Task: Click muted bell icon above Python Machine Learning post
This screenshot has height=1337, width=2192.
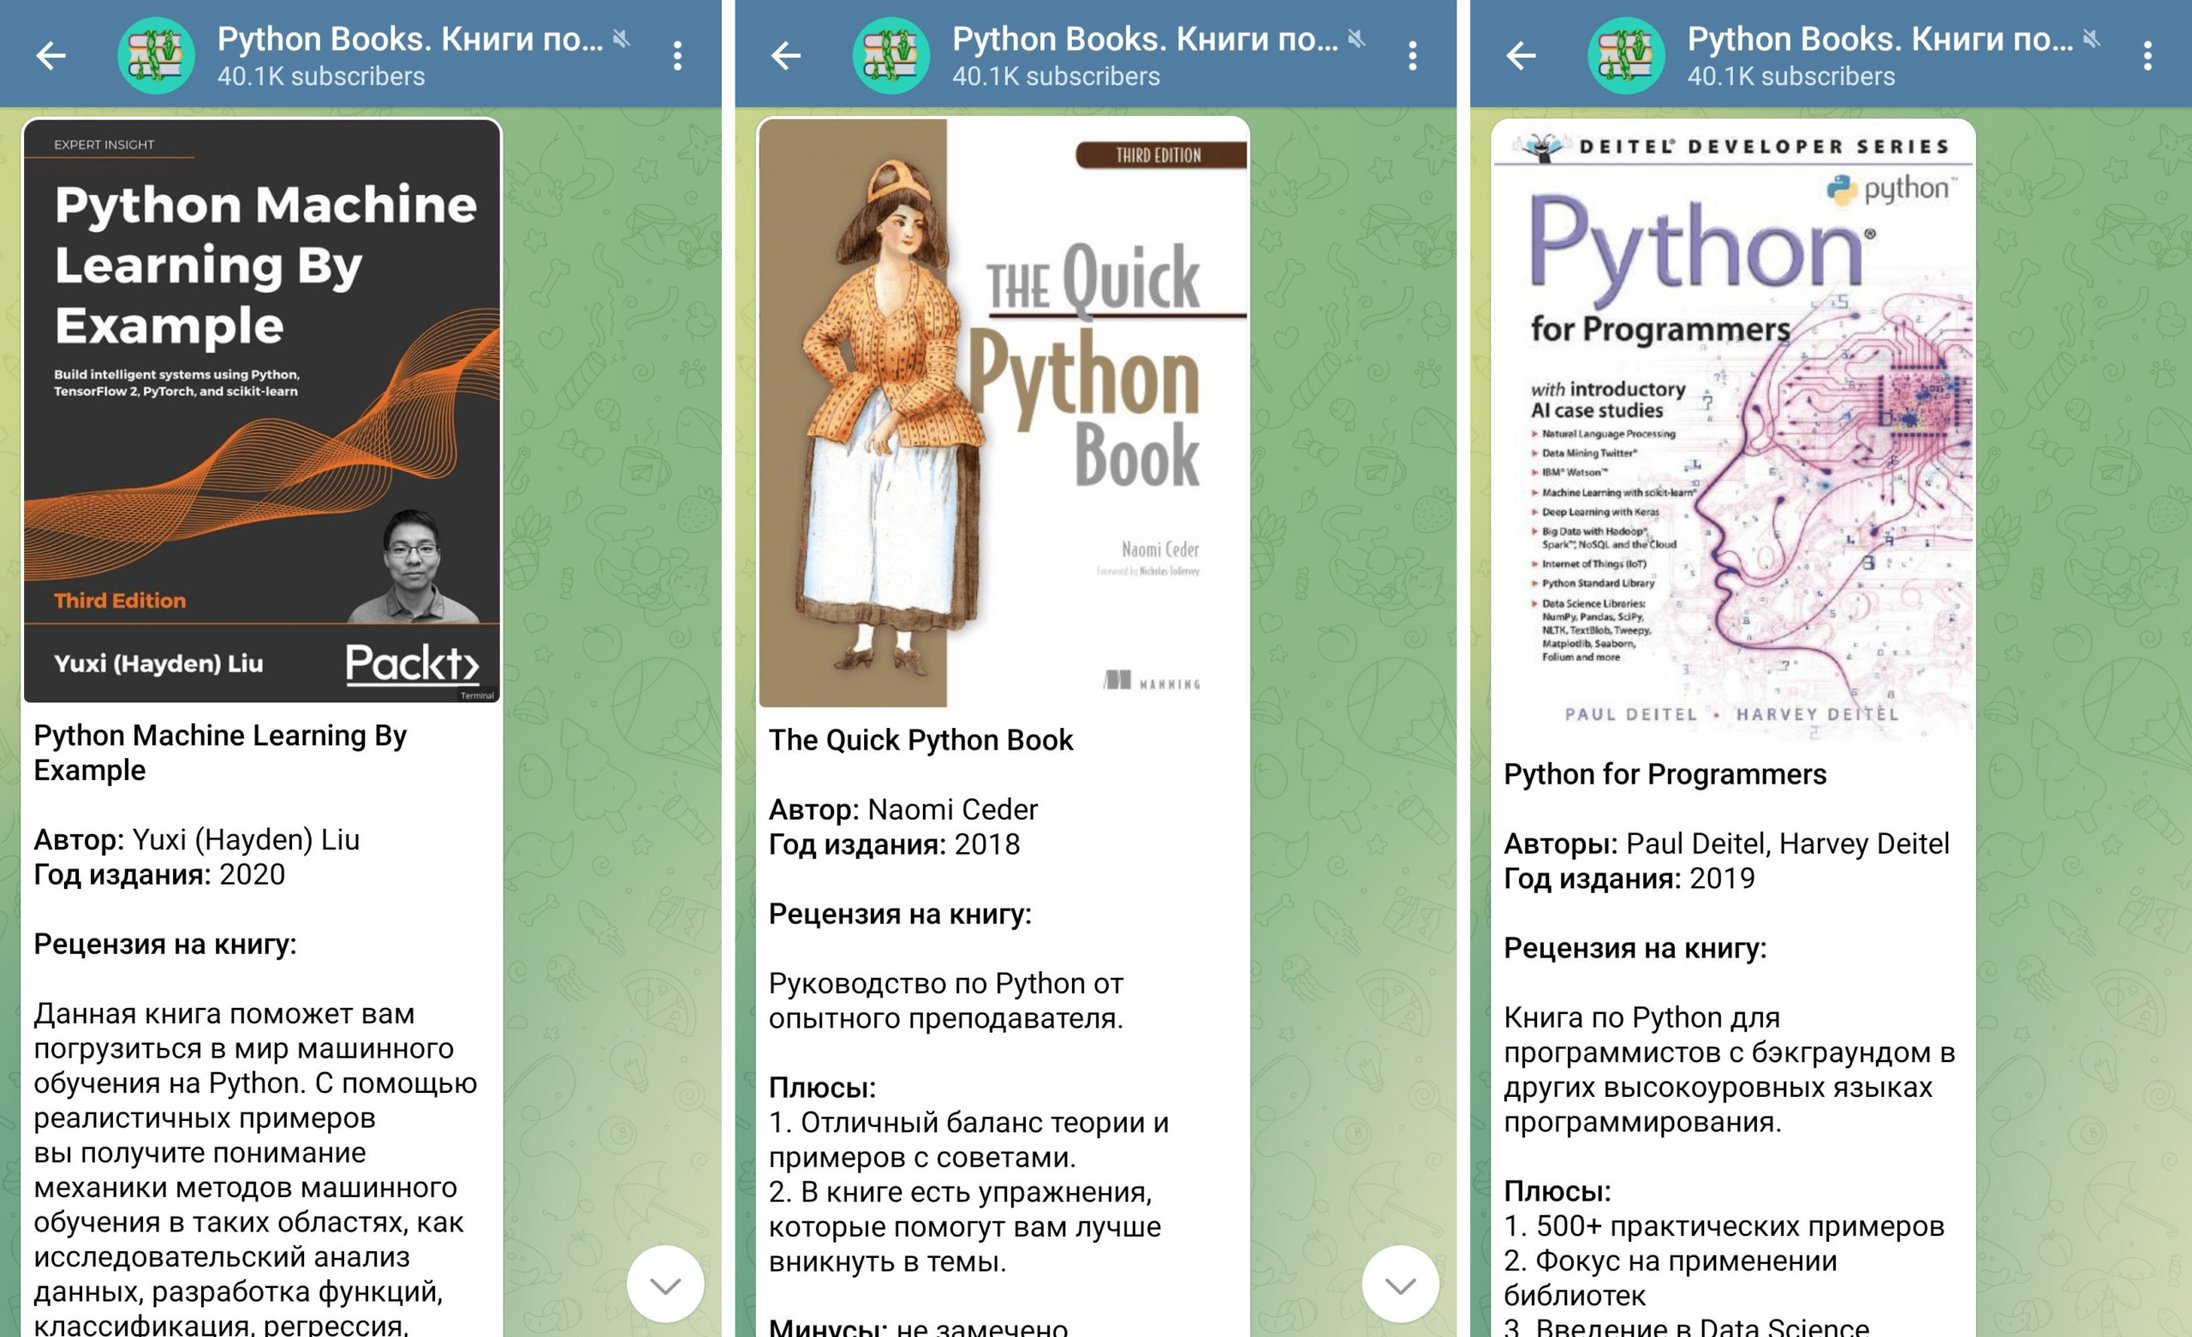Action: (x=622, y=39)
